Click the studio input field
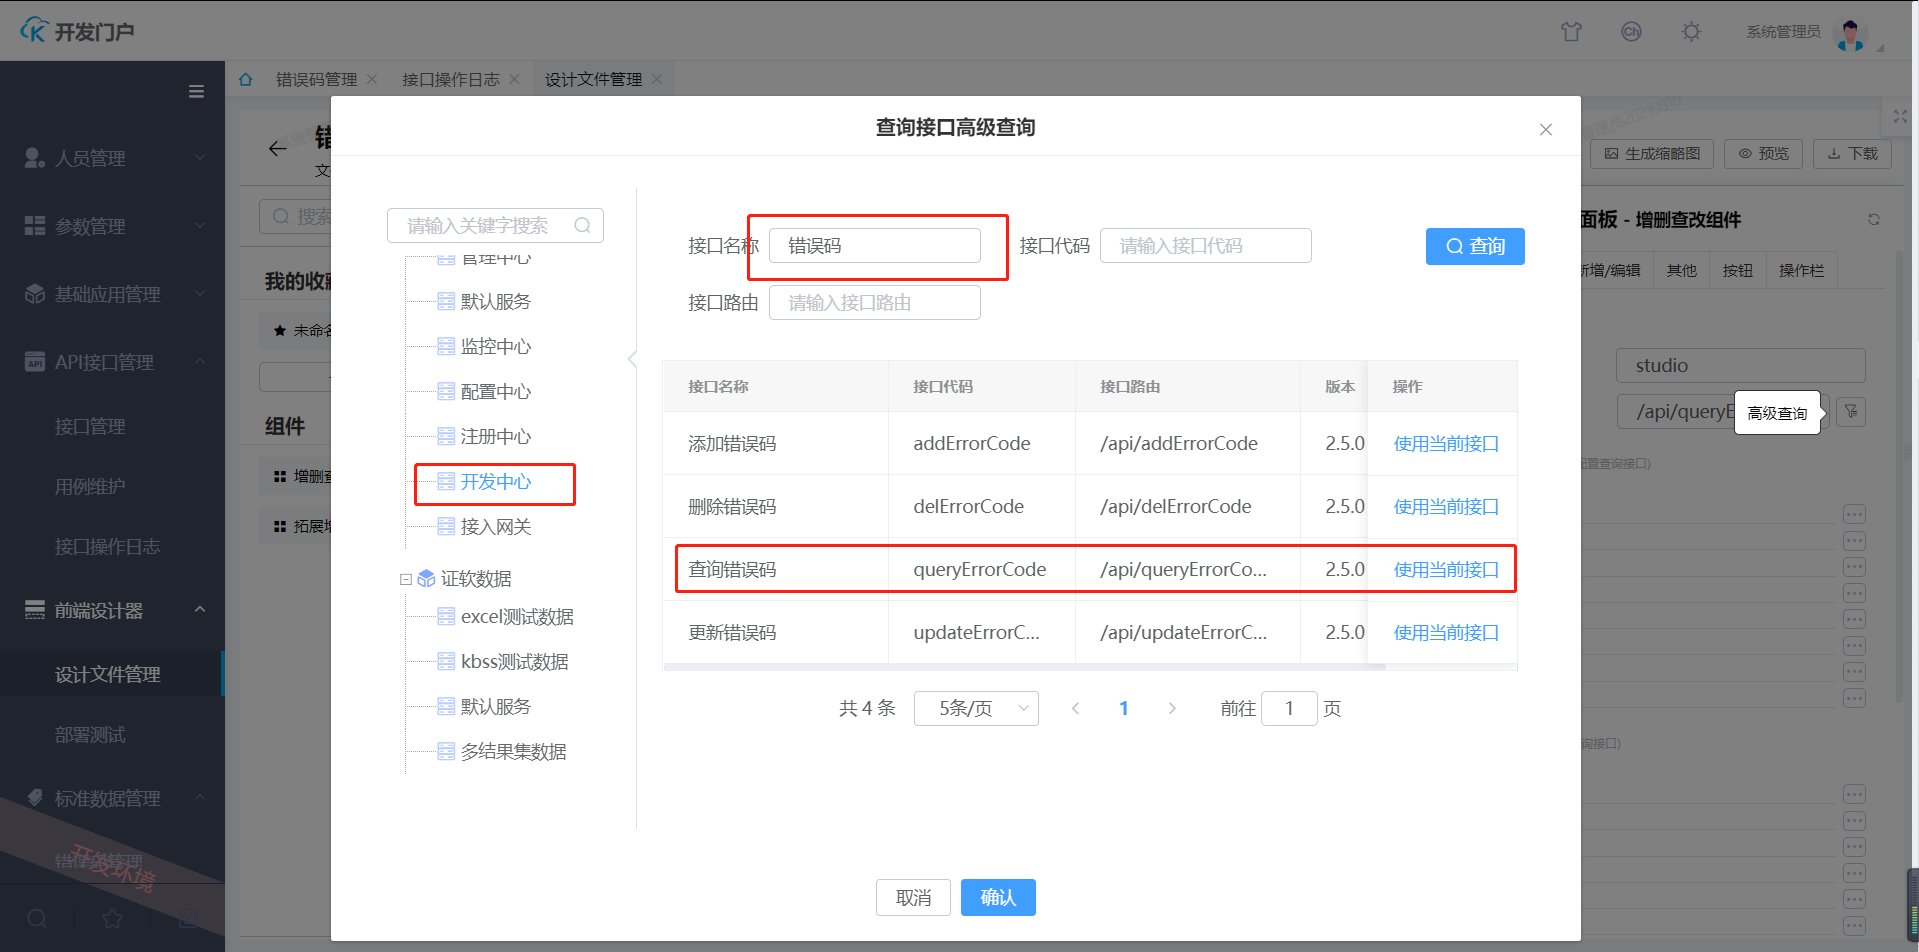Image resolution: width=1919 pixels, height=952 pixels. coord(1740,366)
